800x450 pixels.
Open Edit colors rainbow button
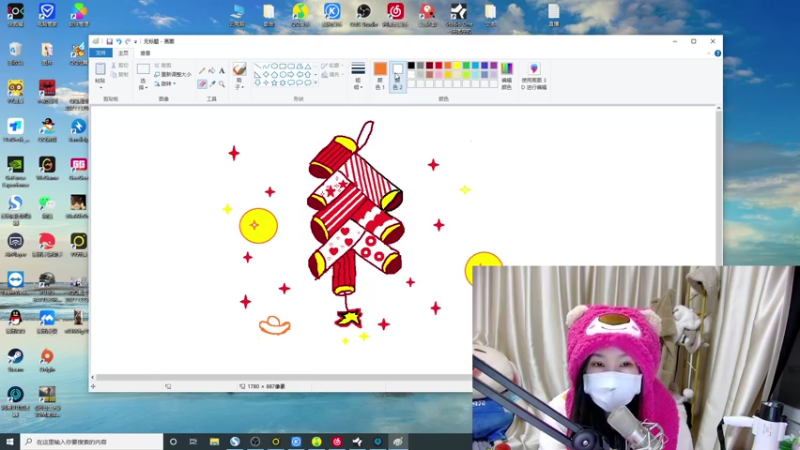(507, 76)
